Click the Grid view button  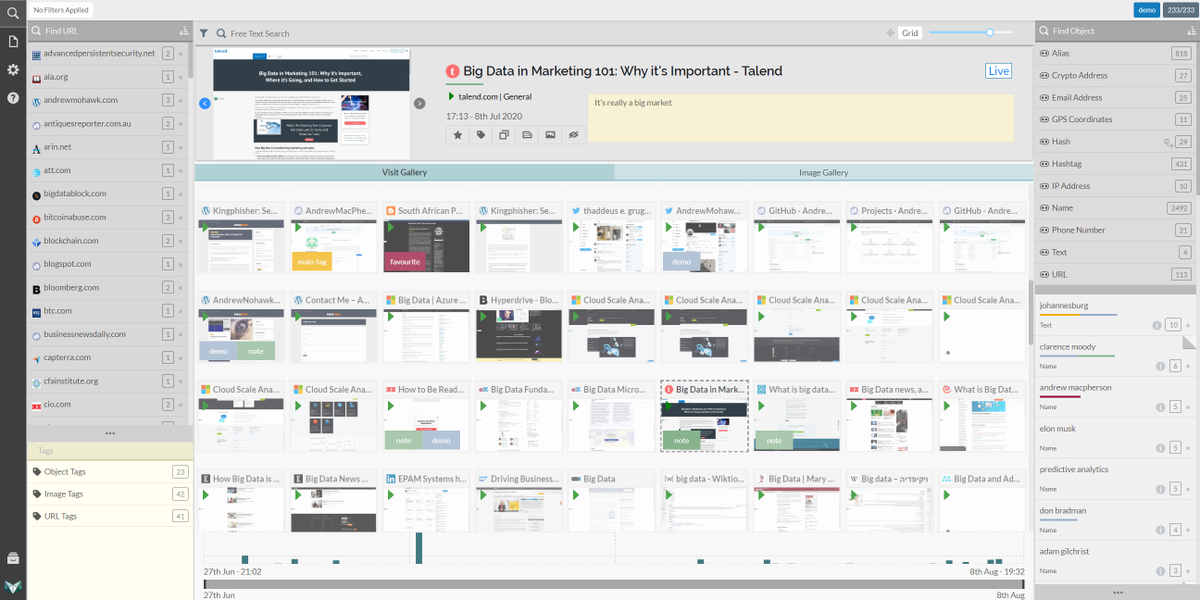[910, 33]
